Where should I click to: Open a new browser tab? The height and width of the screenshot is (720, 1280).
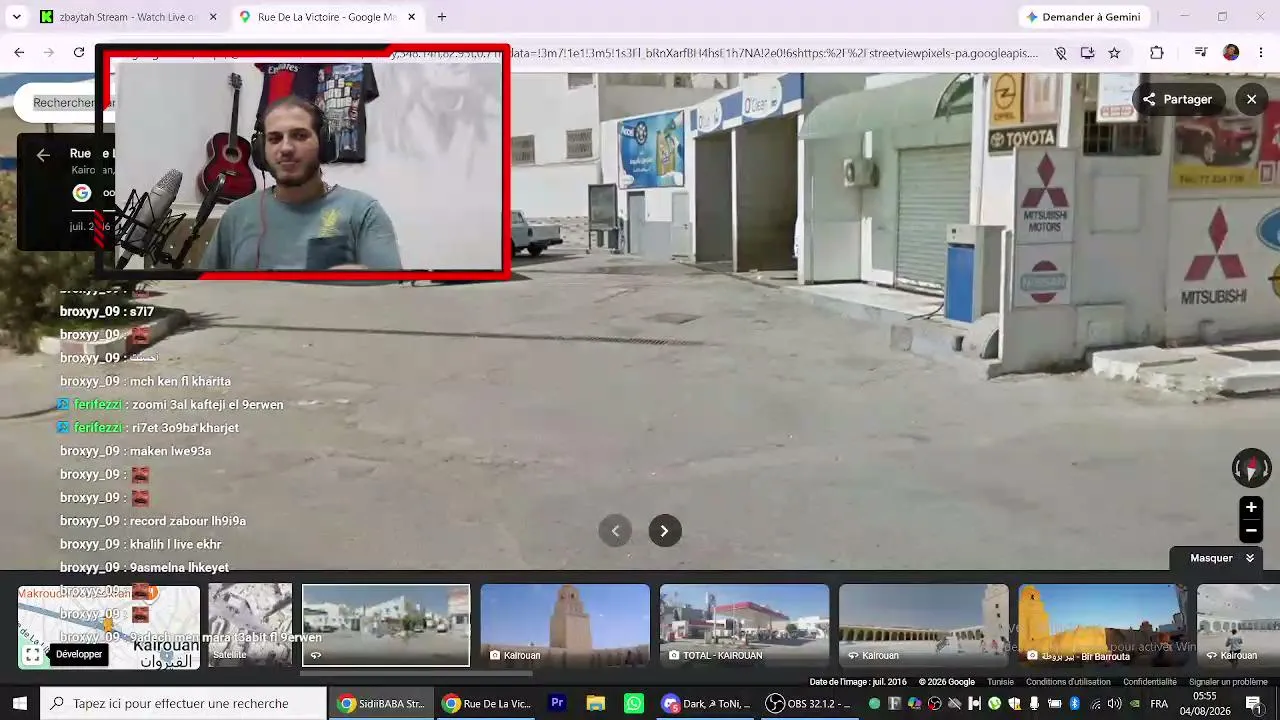(442, 17)
